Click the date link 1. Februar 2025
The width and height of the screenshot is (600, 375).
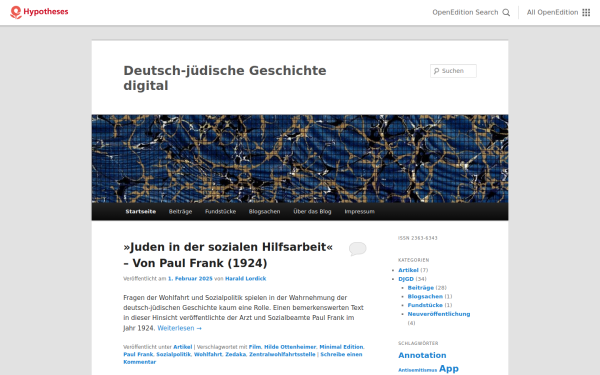[190, 279]
